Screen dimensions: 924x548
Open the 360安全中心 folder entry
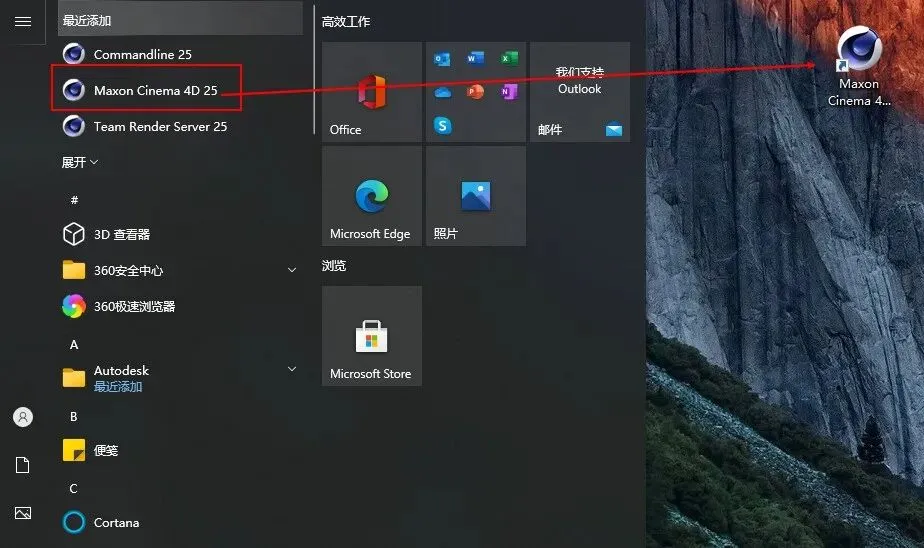[180, 270]
